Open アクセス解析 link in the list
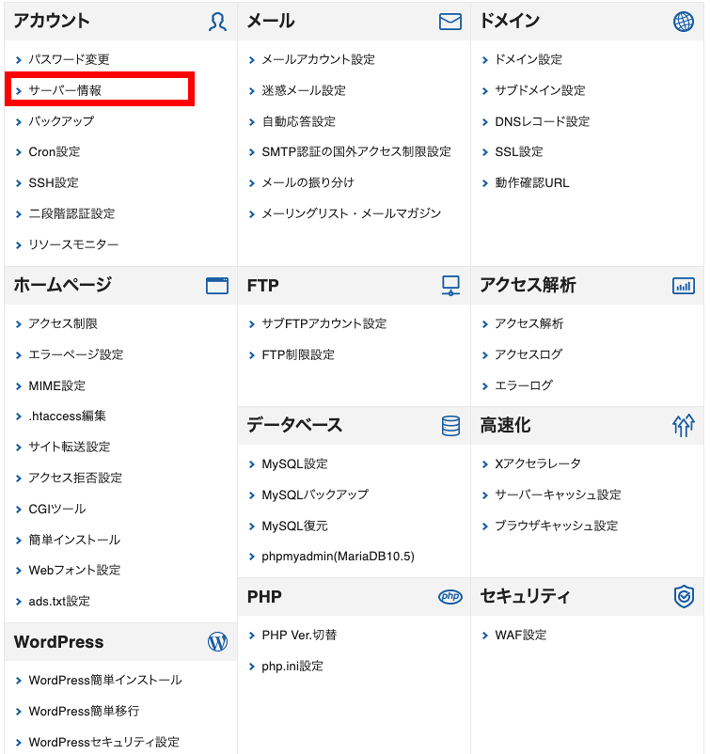The width and height of the screenshot is (710, 754). click(529, 324)
